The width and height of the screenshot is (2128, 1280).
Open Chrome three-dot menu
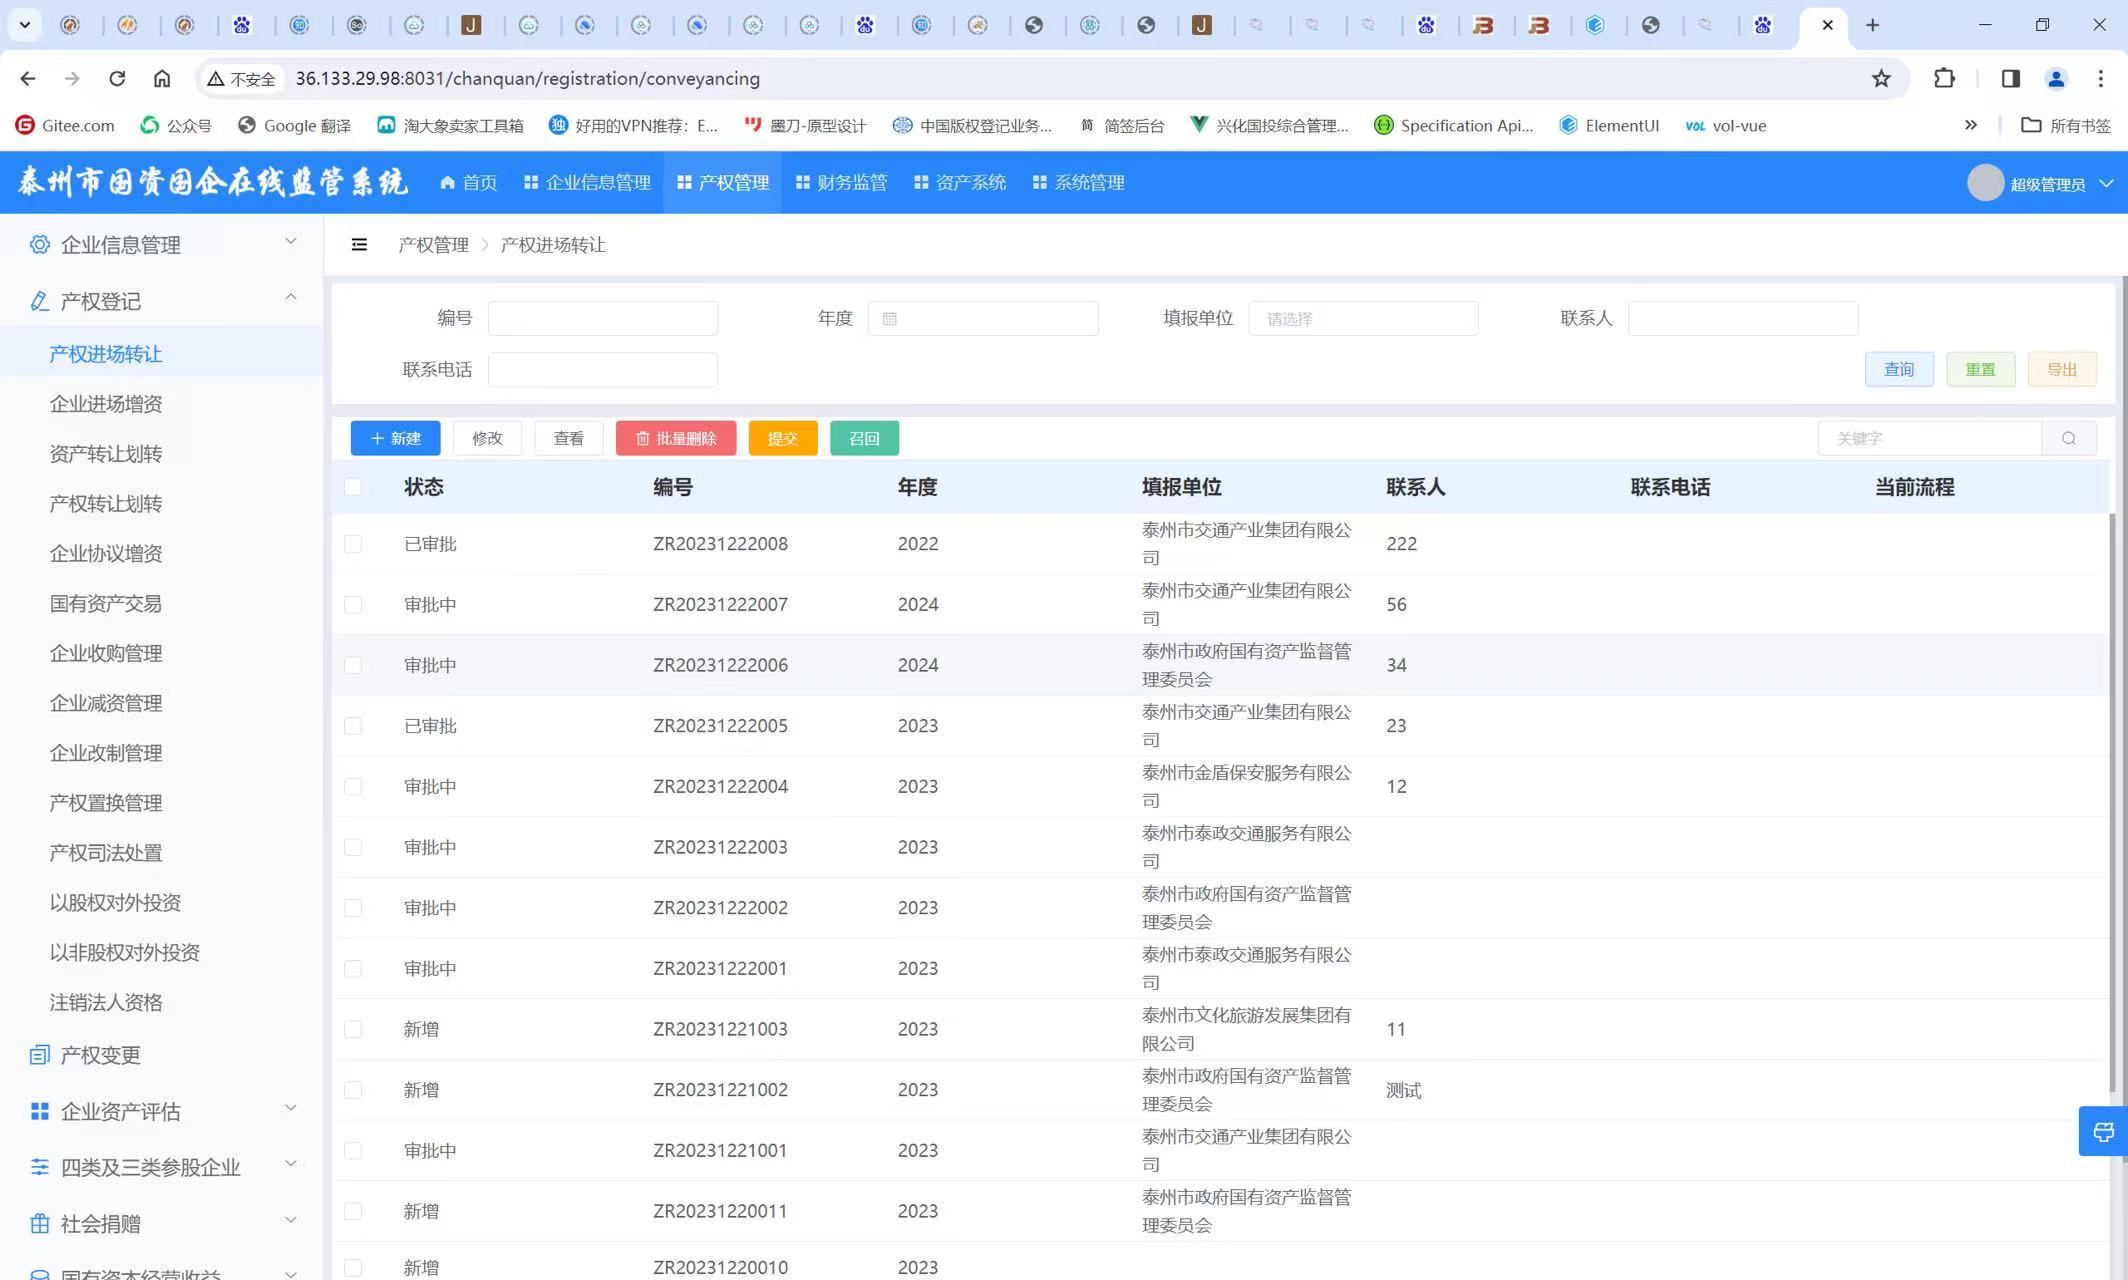coord(2101,78)
